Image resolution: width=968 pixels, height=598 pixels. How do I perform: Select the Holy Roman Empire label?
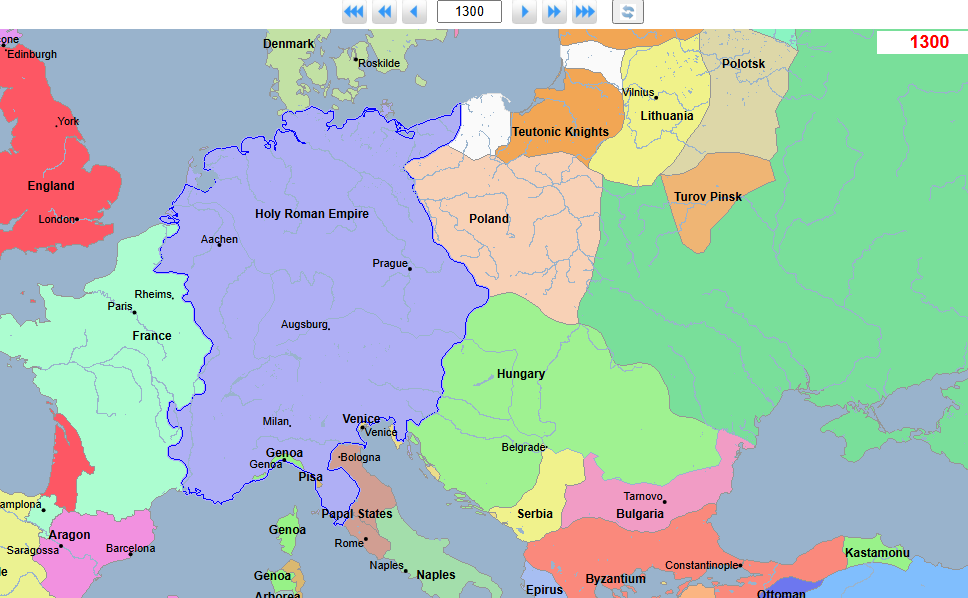click(x=312, y=214)
